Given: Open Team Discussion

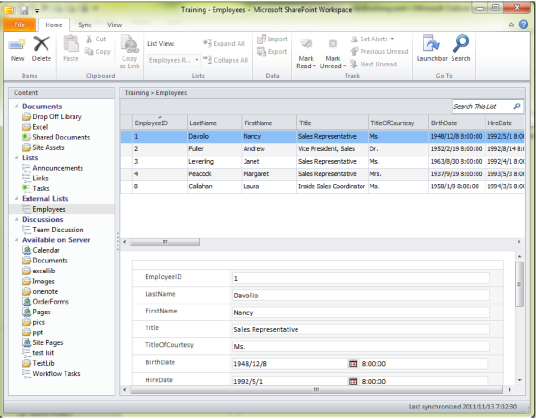Looking at the screenshot, I should (x=53, y=230).
